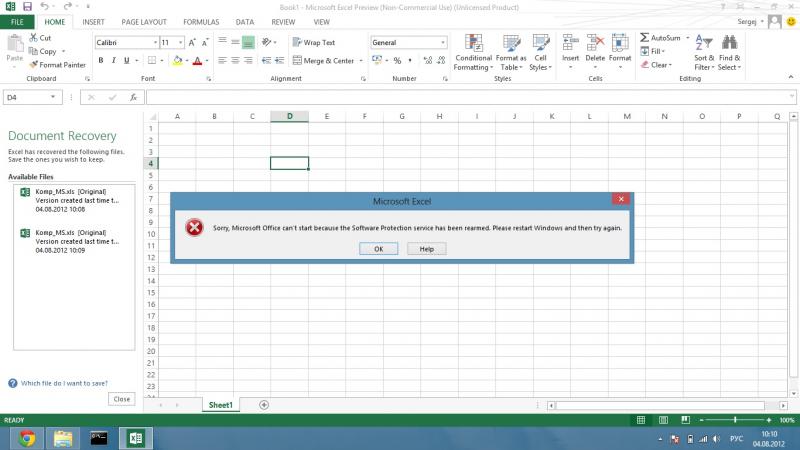Toggle Center horizontal alignment
Screen dimensions: 800x450
coord(235,60)
